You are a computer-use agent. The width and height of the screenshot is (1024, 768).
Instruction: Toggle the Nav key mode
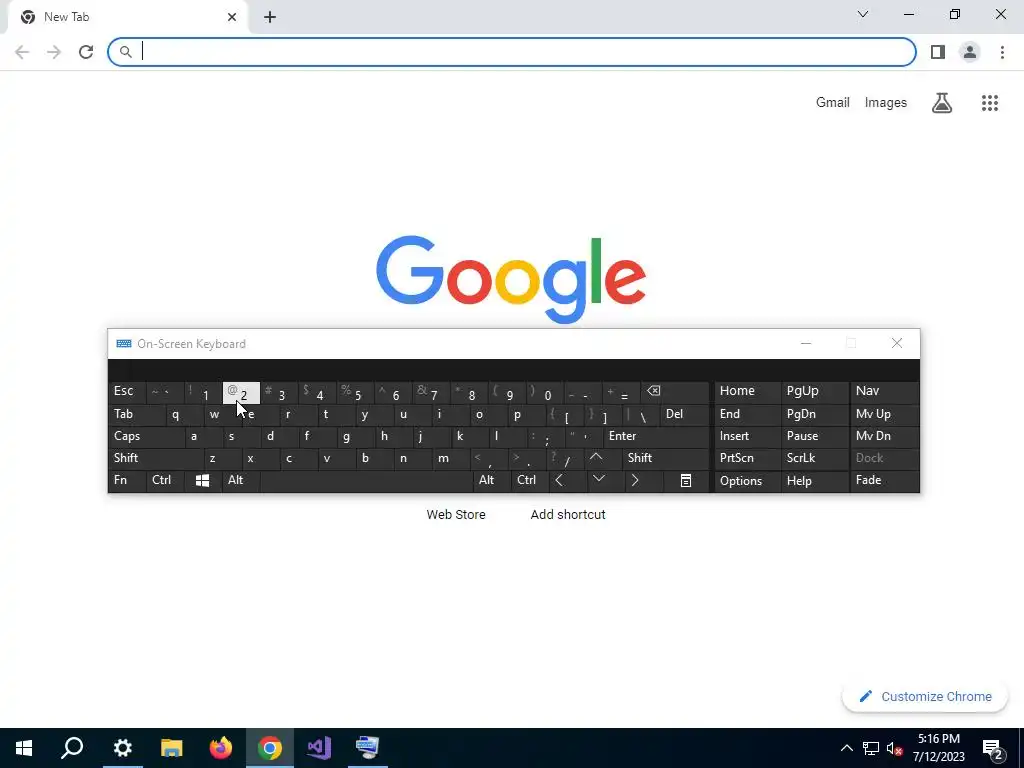pyautogui.click(x=884, y=392)
